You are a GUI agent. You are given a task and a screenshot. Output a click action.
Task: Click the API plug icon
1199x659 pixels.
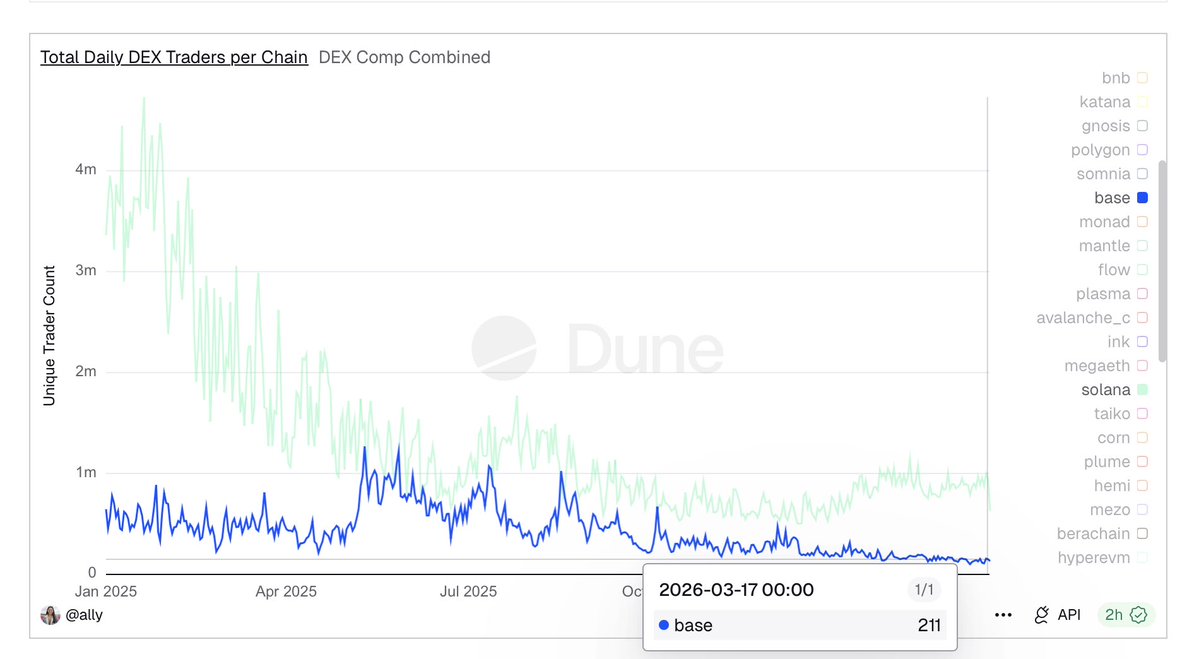pos(1041,615)
